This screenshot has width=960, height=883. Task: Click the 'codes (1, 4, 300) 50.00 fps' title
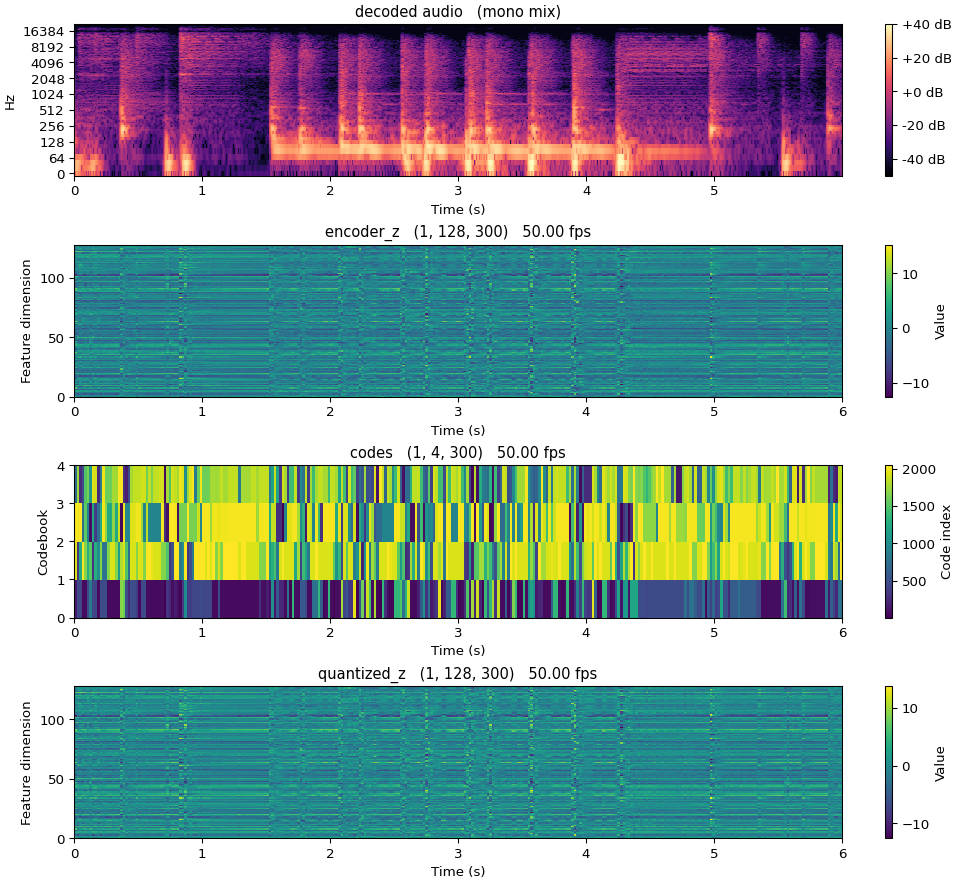click(458, 453)
